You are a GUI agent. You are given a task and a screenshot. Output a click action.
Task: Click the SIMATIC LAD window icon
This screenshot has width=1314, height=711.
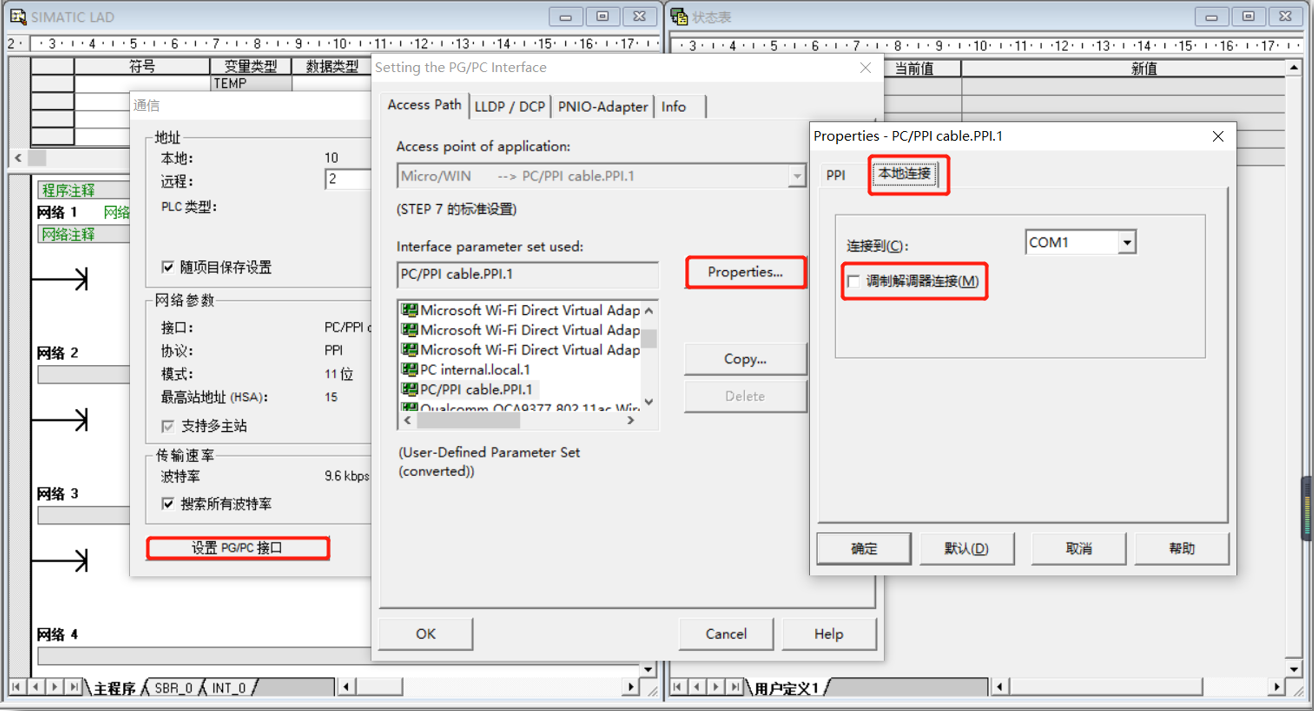pyautogui.click(x=17, y=17)
